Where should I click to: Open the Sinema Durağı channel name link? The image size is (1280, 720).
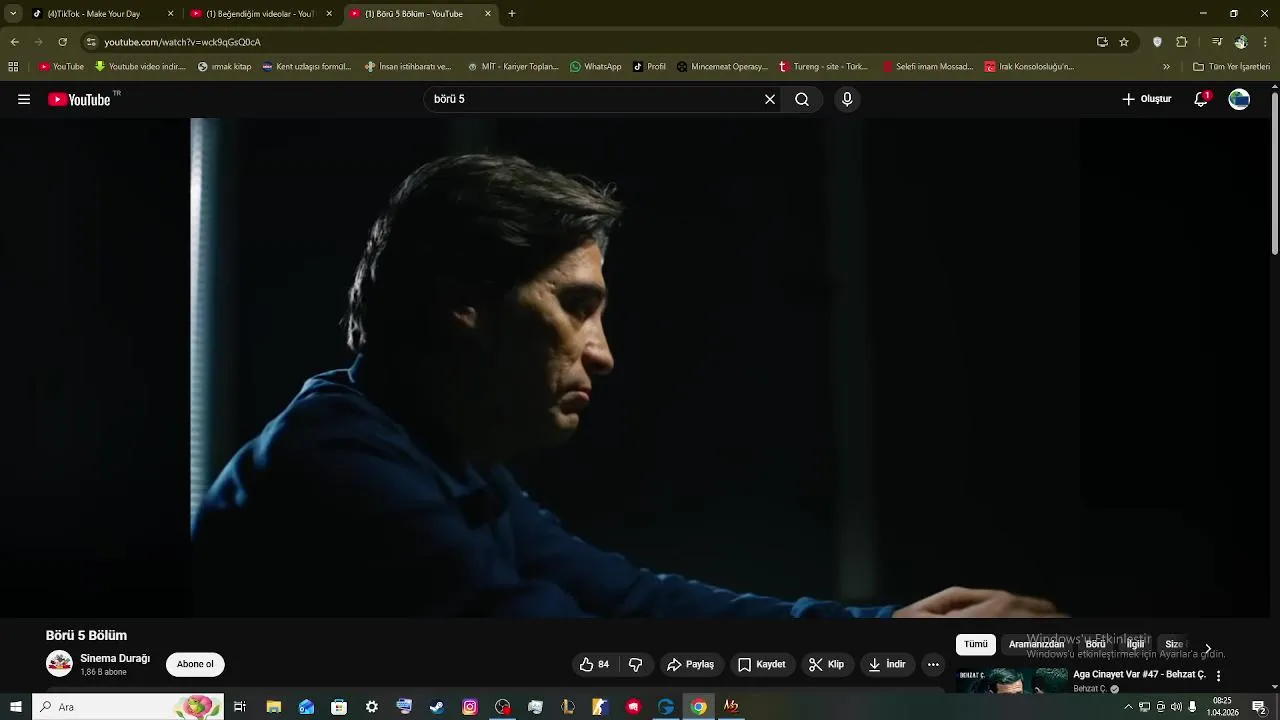pos(115,658)
